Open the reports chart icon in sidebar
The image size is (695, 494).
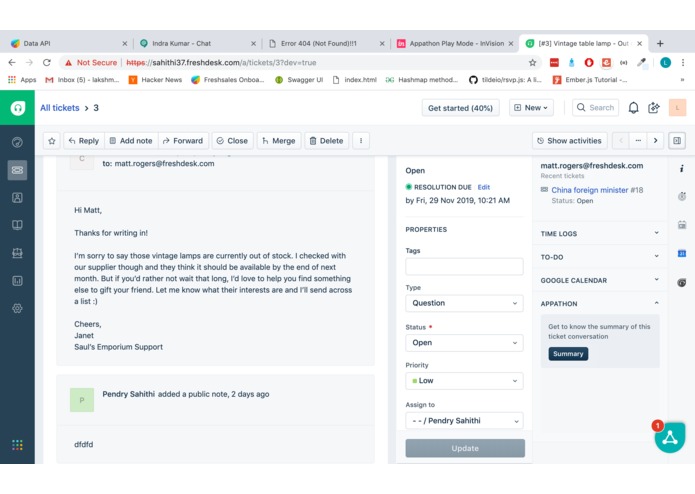pos(17,280)
